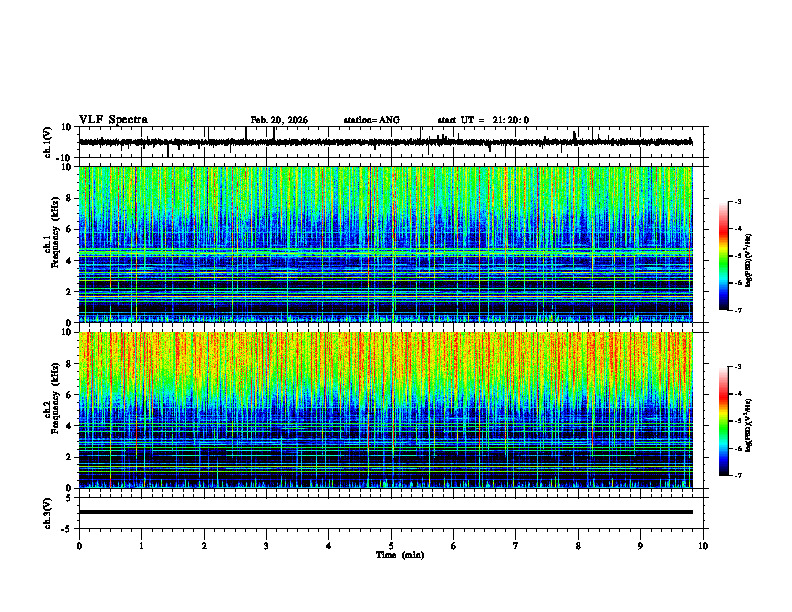The image size is (792, 612).
Task: Click the "1" tick on the Time axis
Action: coord(141,546)
